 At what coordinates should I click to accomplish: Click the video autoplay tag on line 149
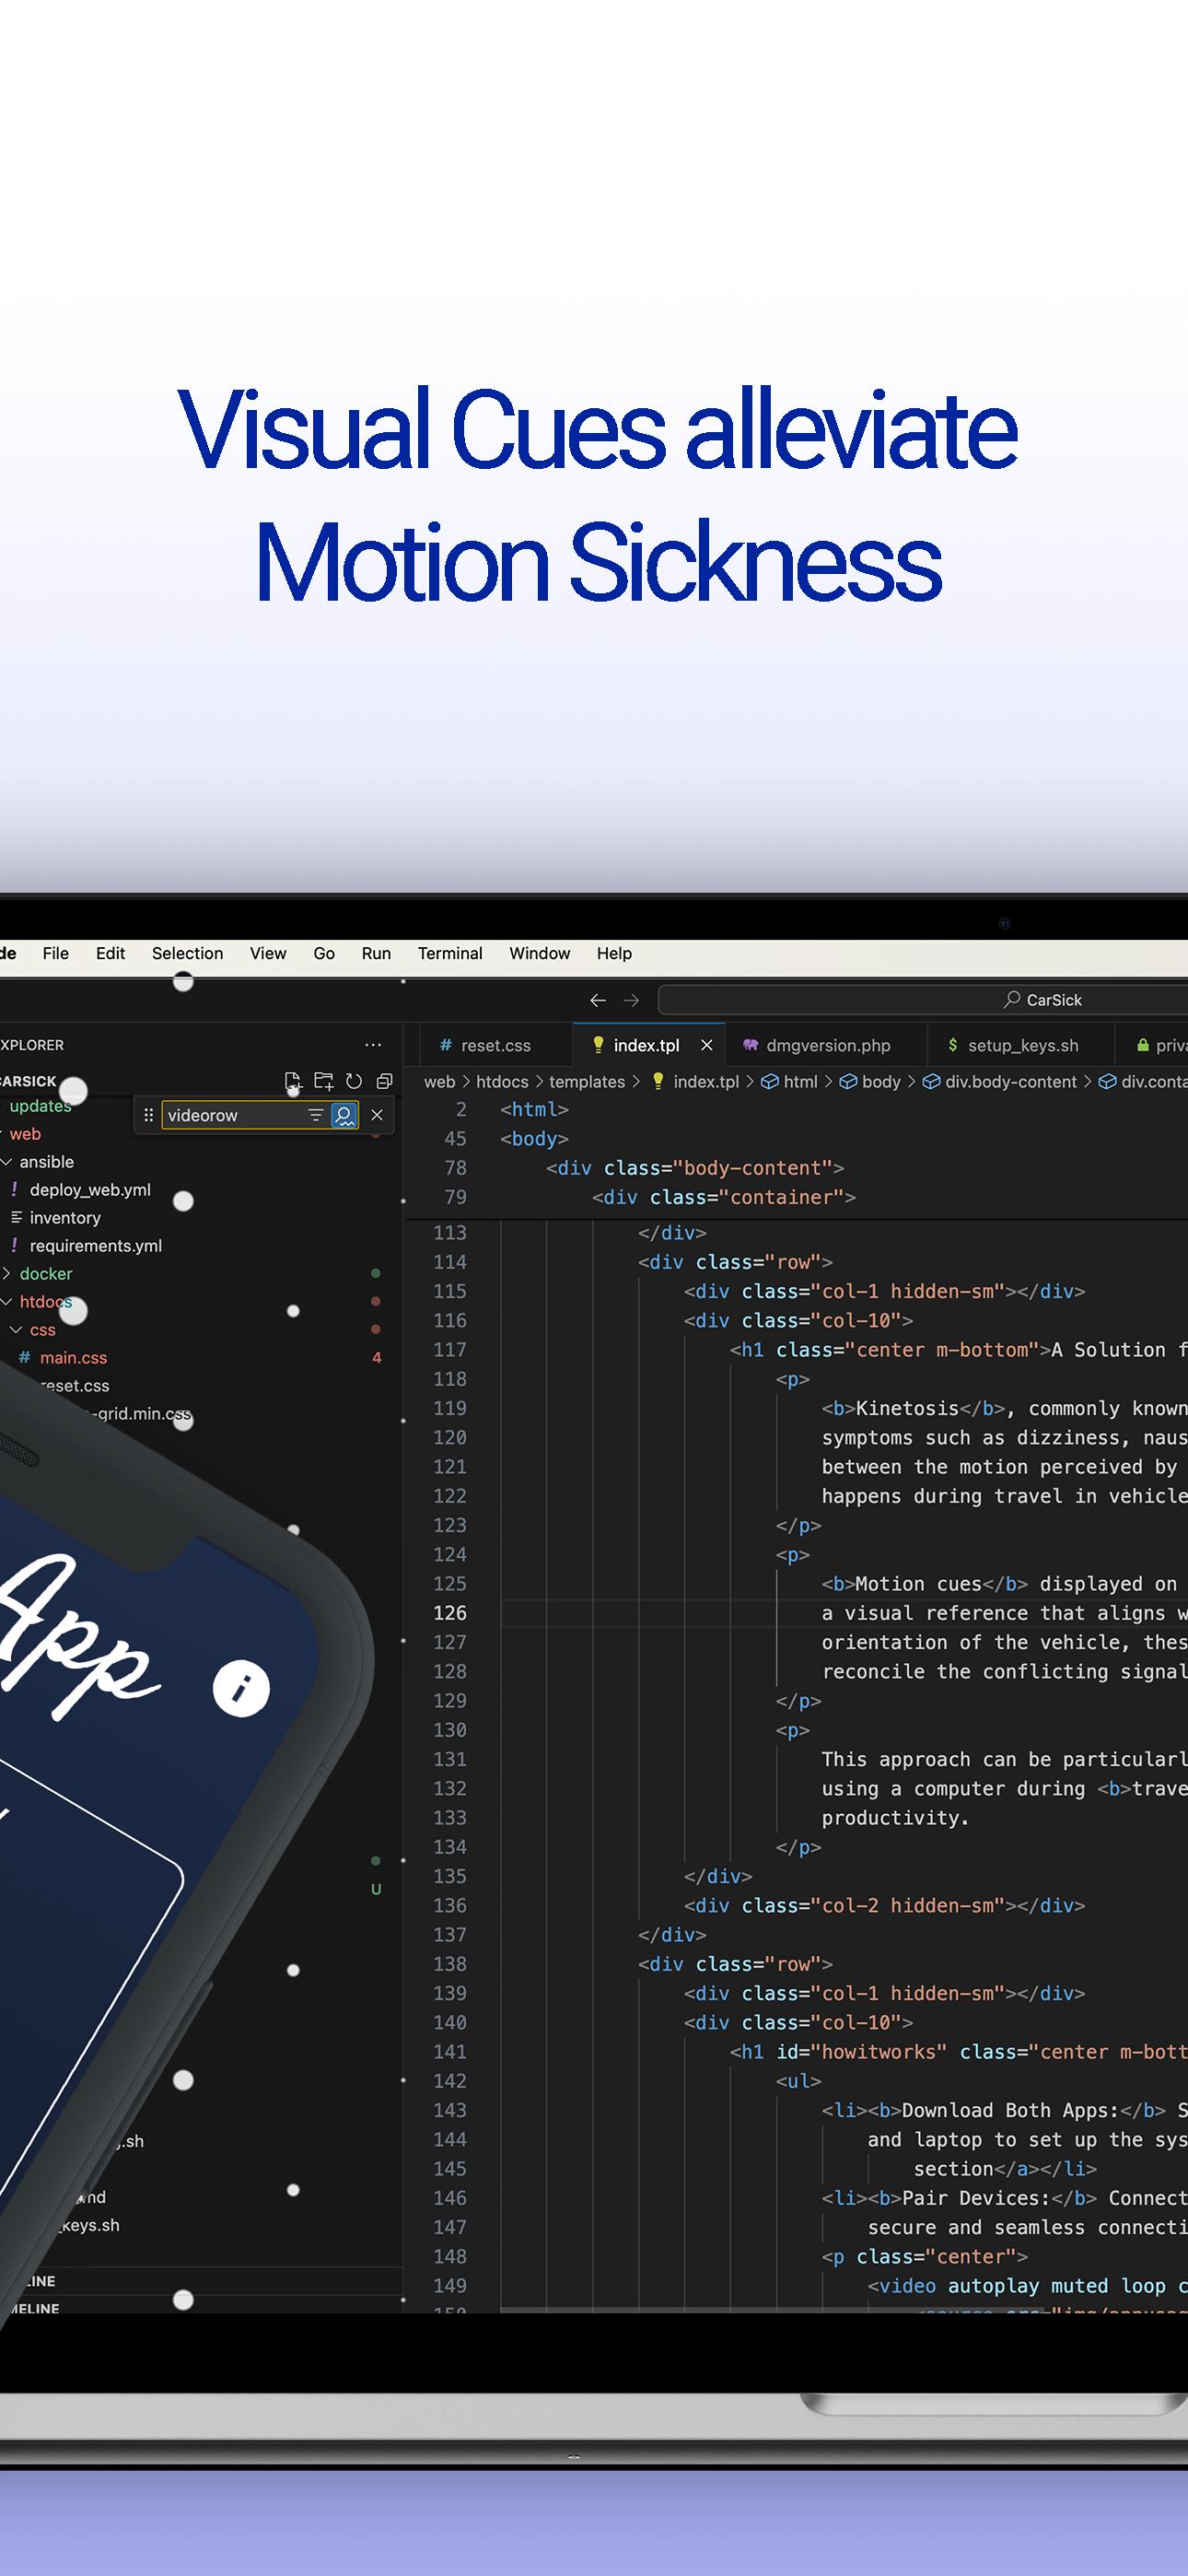coord(1027,2286)
